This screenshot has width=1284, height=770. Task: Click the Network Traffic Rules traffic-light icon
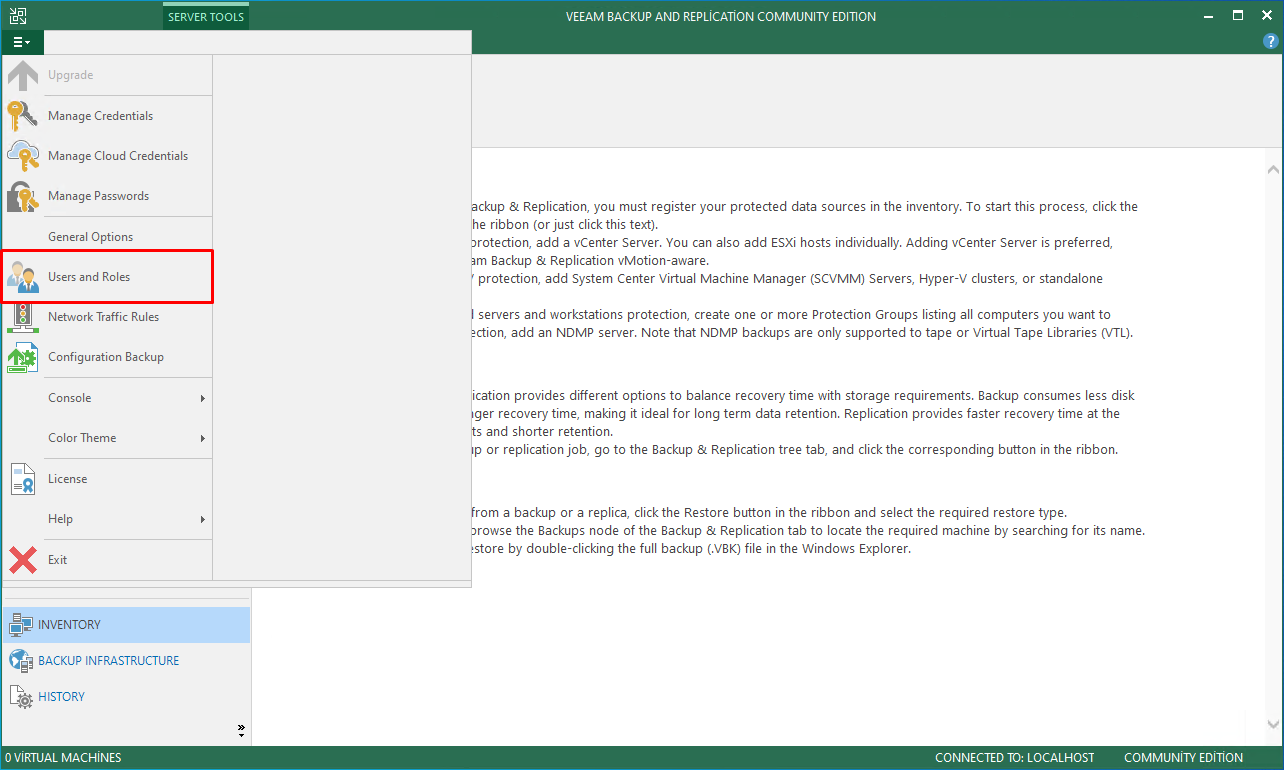pyautogui.click(x=23, y=317)
